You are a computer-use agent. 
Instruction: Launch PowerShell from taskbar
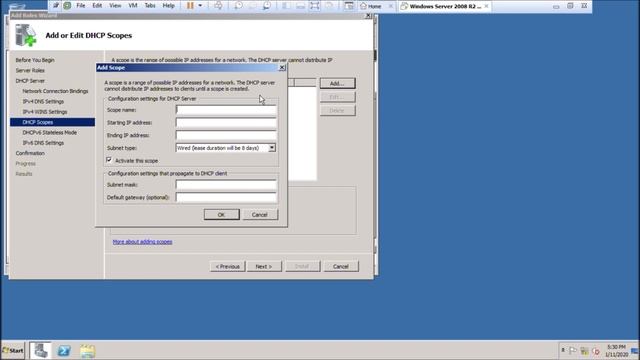[64, 351]
